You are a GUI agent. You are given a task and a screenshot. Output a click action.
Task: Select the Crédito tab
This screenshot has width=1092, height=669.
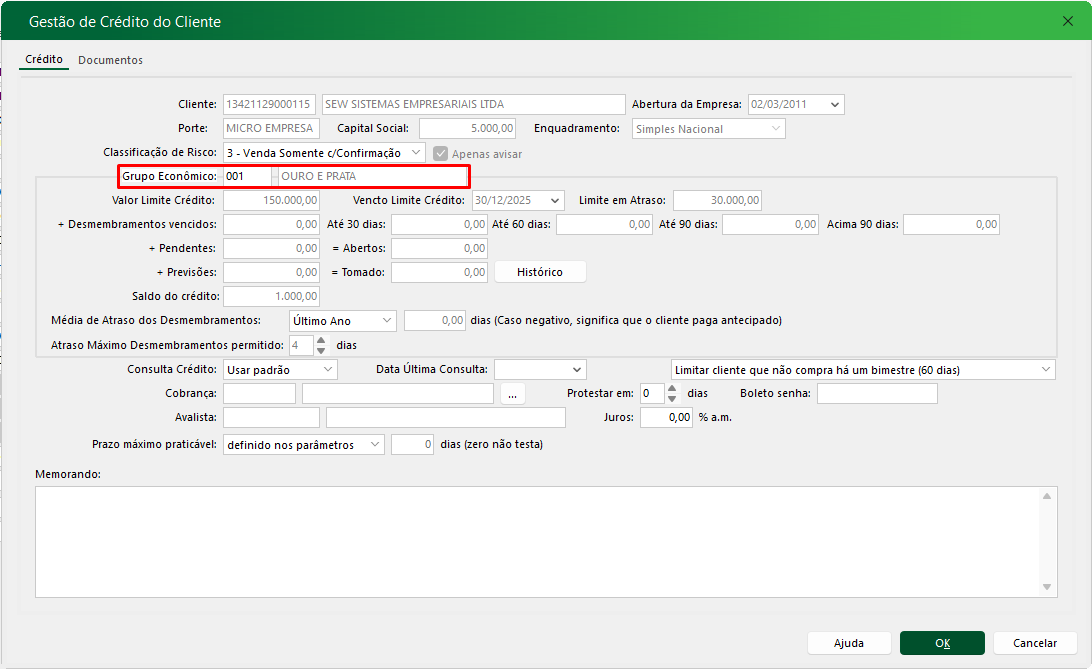44,59
